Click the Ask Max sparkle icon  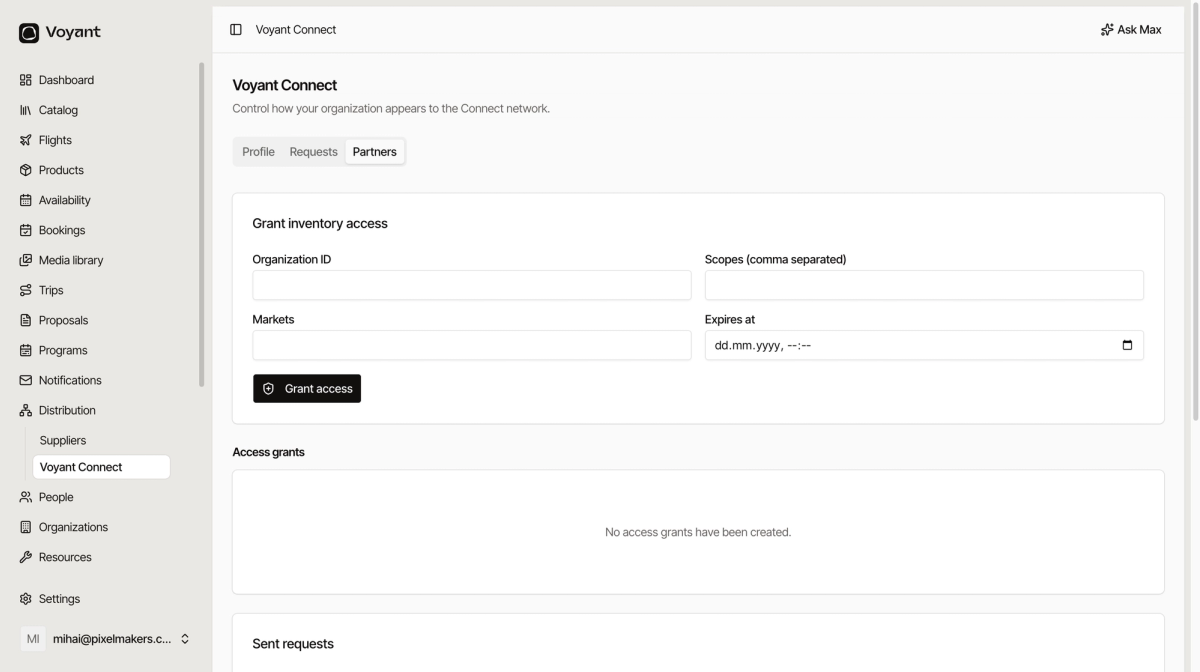click(1107, 30)
